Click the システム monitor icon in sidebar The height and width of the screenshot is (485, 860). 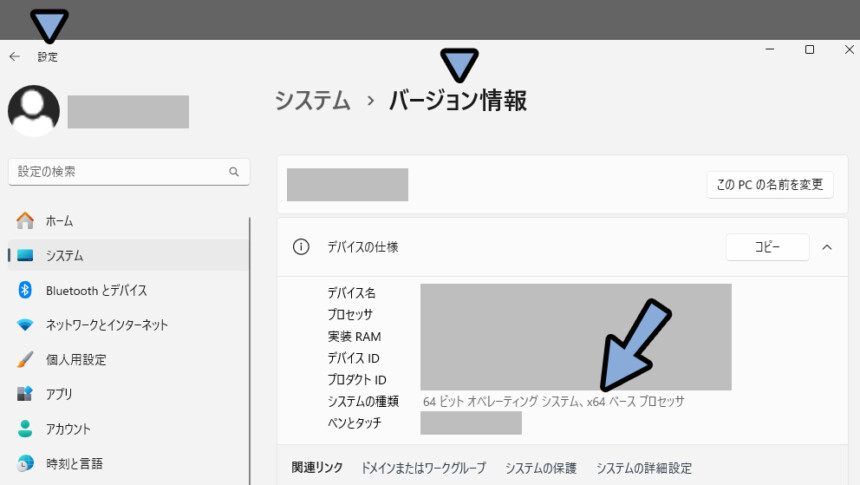click(x=25, y=255)
